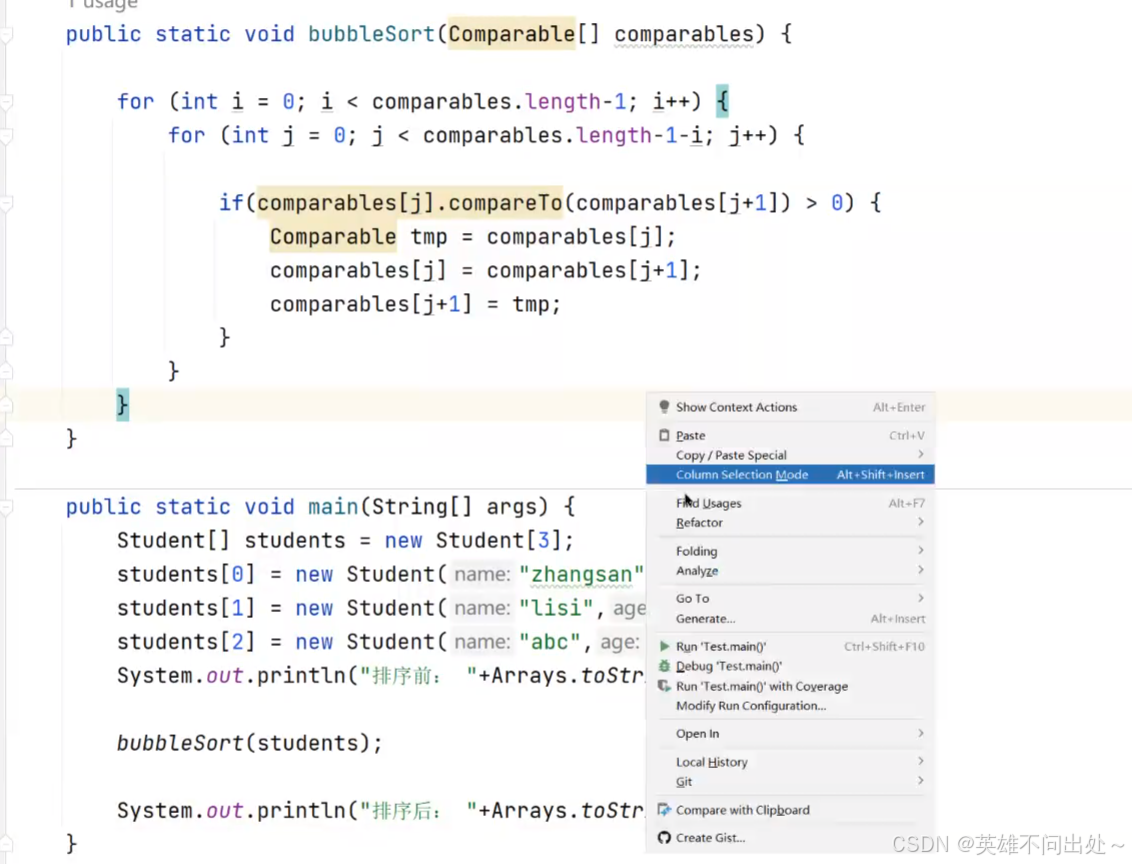1132x864 pixels.
Task: Click 'new Student[3]' array creation expression
Action: [x=471, y=541]
